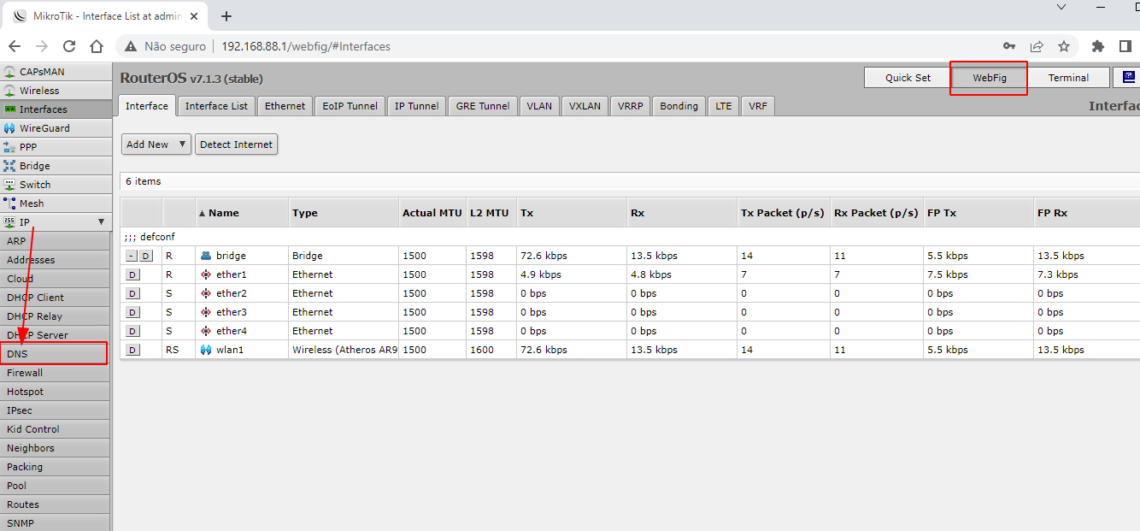Click the Bridge sidebar icon
Image resolution: width=1140 pixels, height=531 pixels.
(9, 166)
